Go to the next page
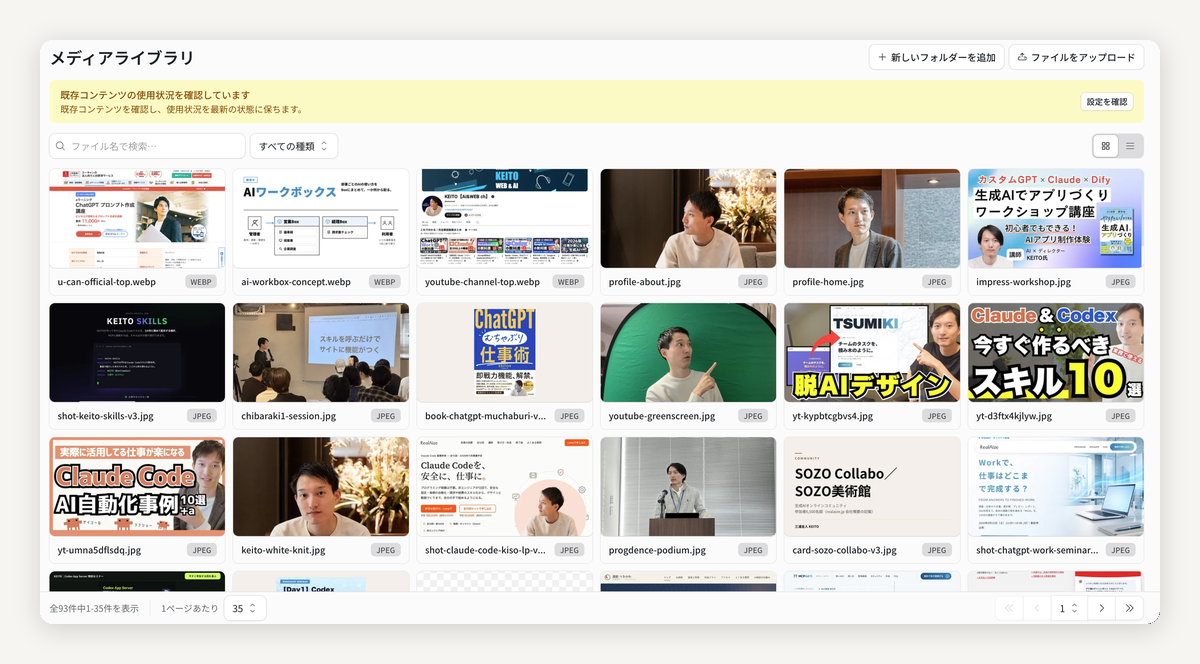This screenshot has width=1200, height=664. pyautogui.click(x=1102, y=608)
